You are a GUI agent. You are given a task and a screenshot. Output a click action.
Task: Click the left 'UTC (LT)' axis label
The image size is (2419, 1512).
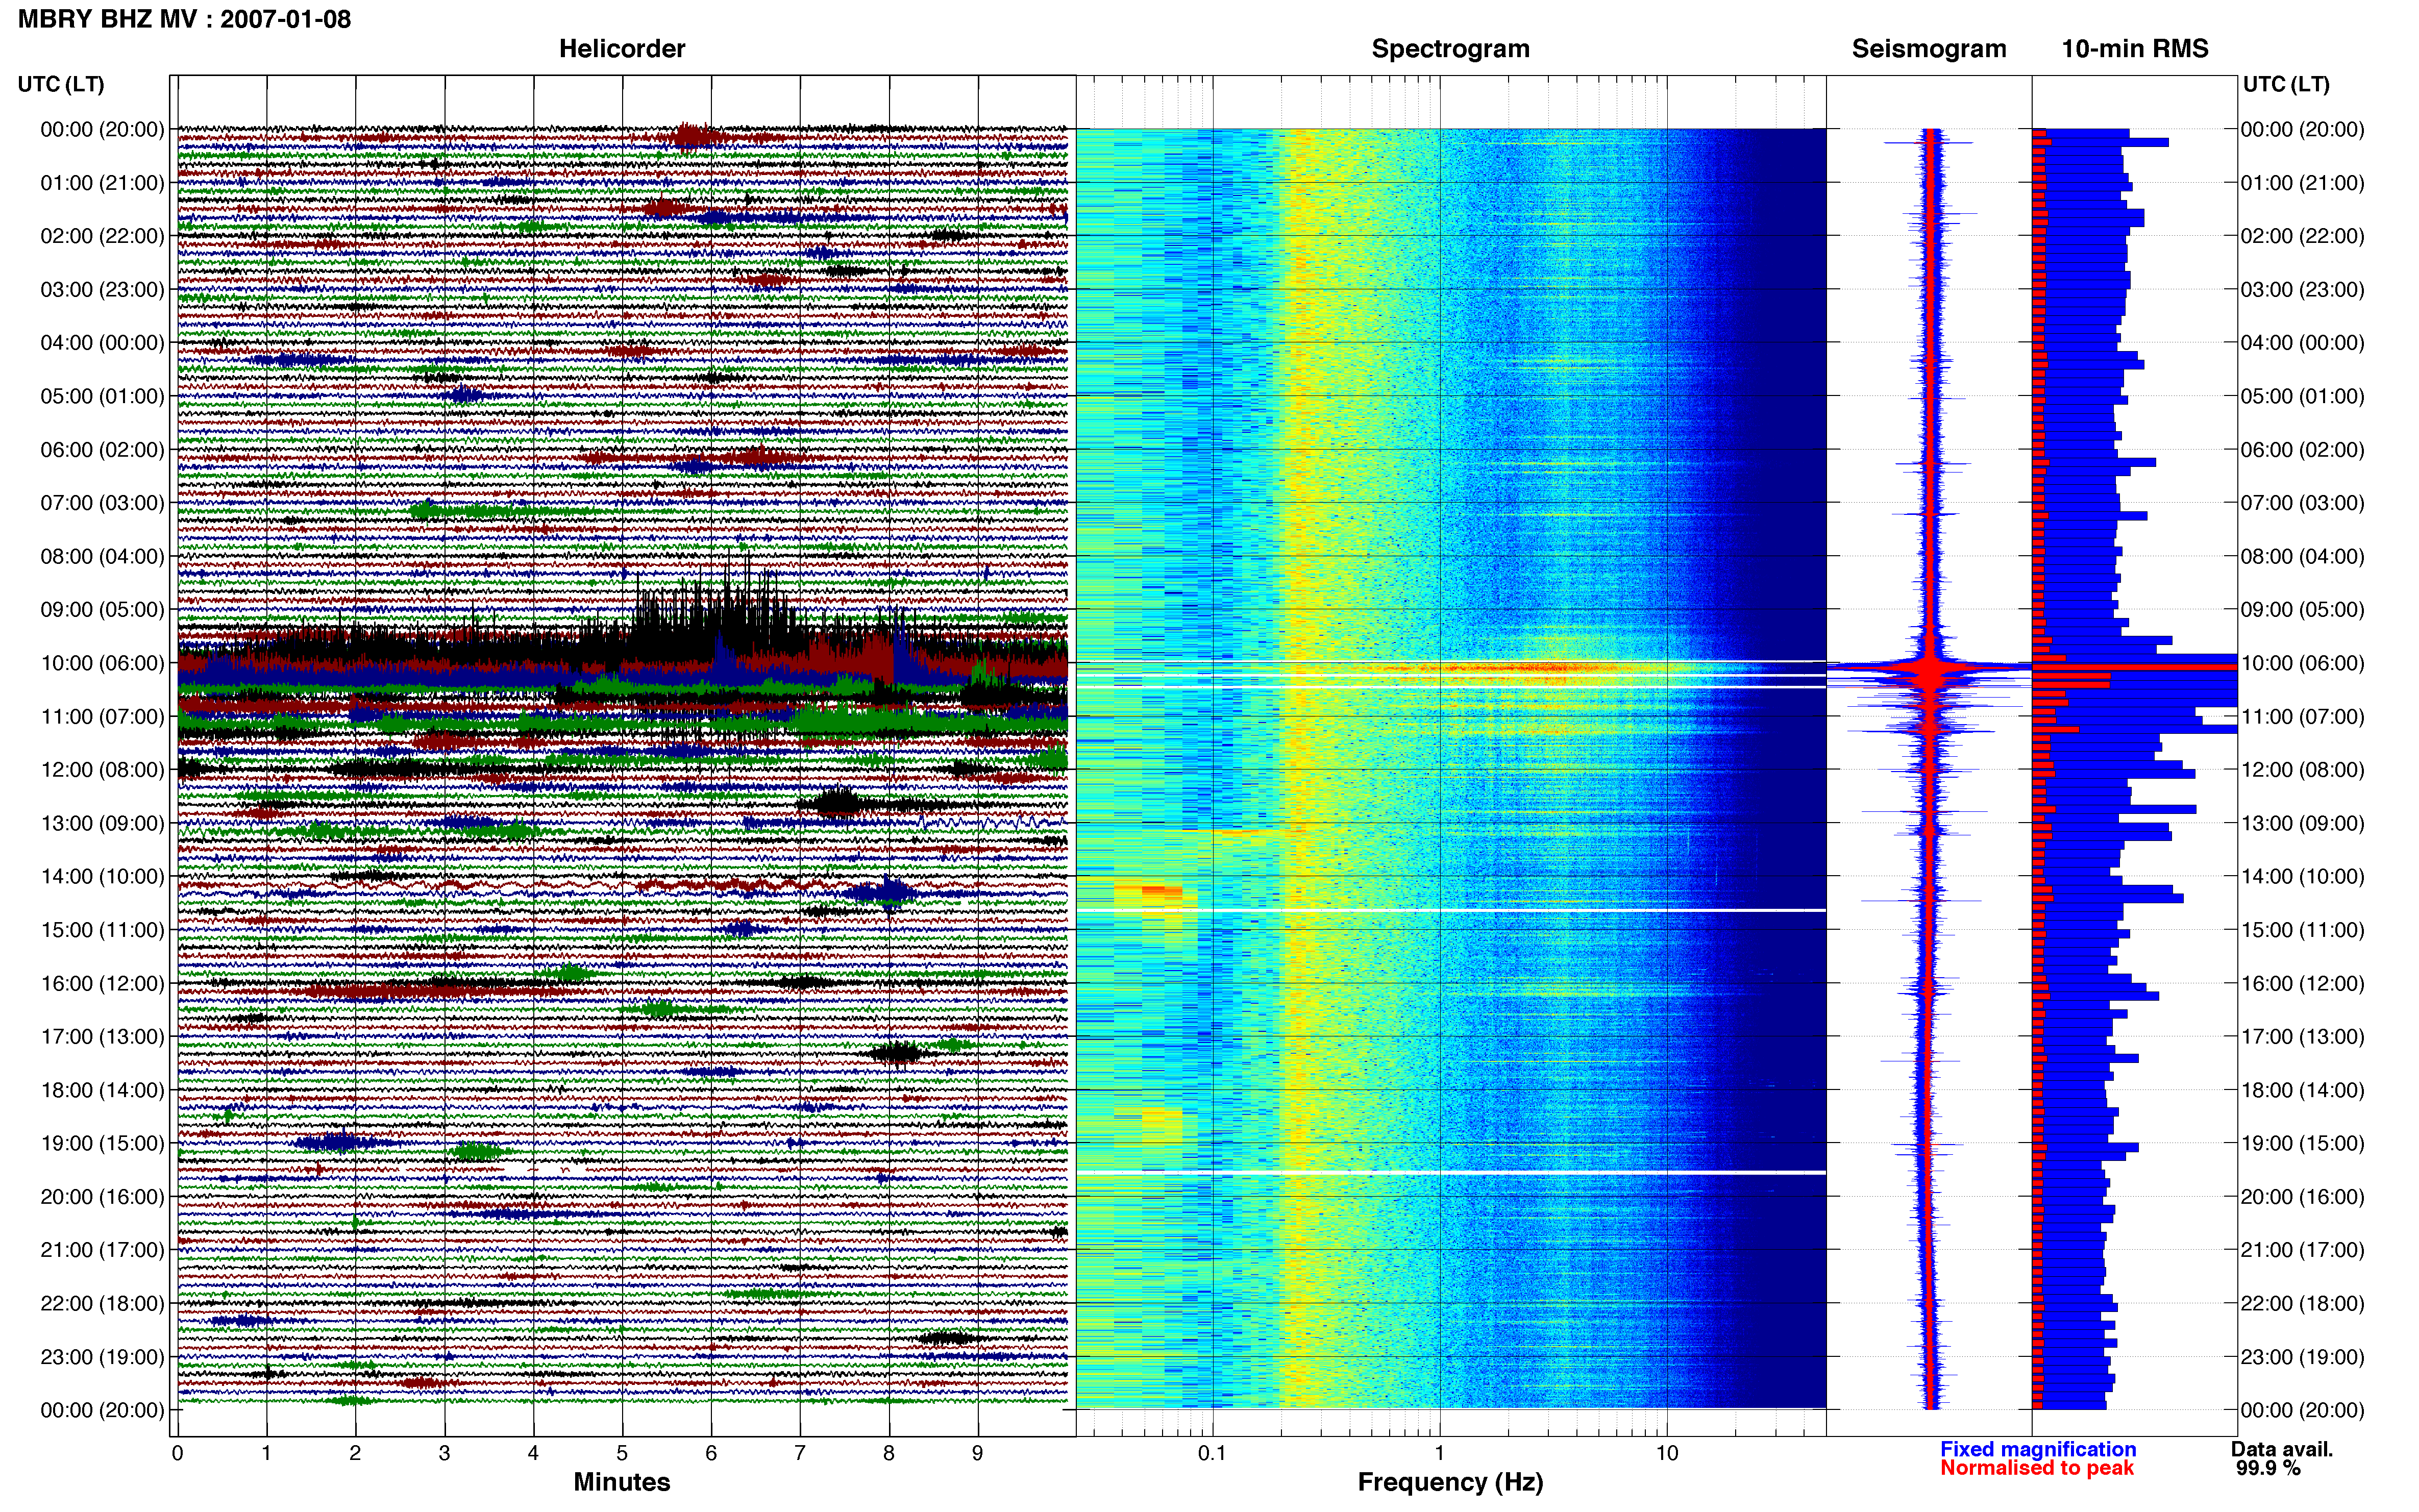pos(61,84)
